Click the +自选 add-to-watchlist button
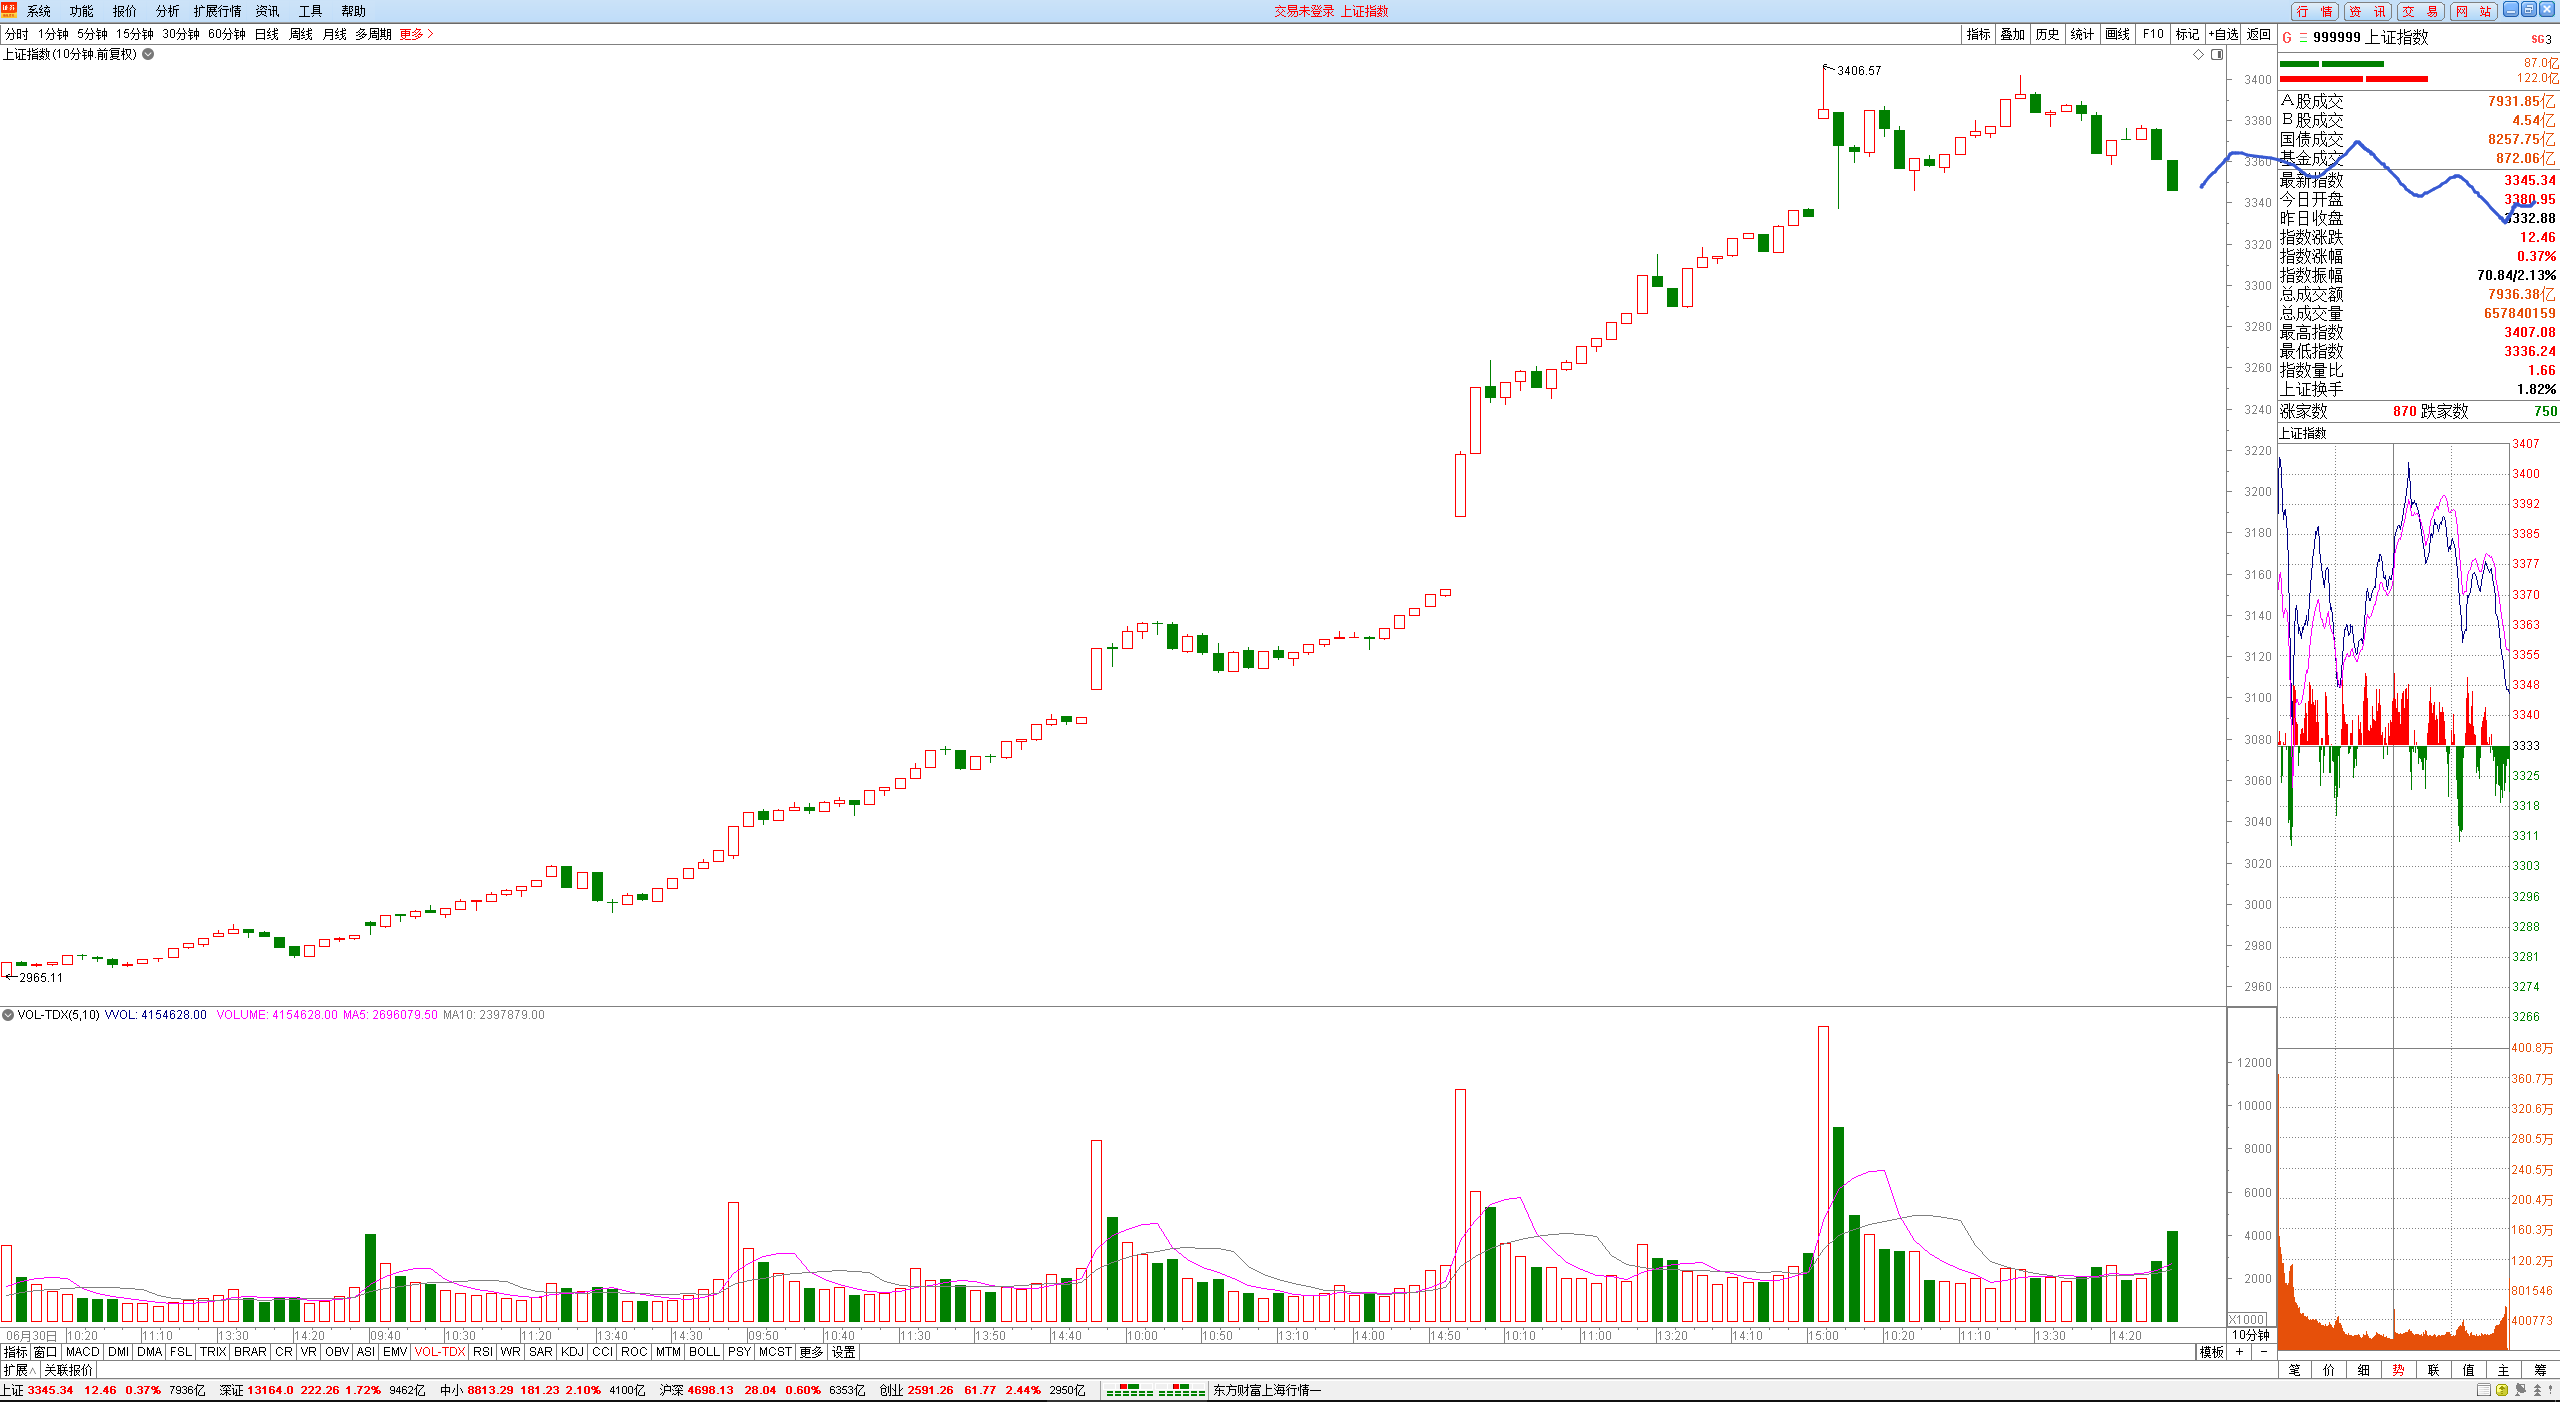 click(x=2223, y=34)
